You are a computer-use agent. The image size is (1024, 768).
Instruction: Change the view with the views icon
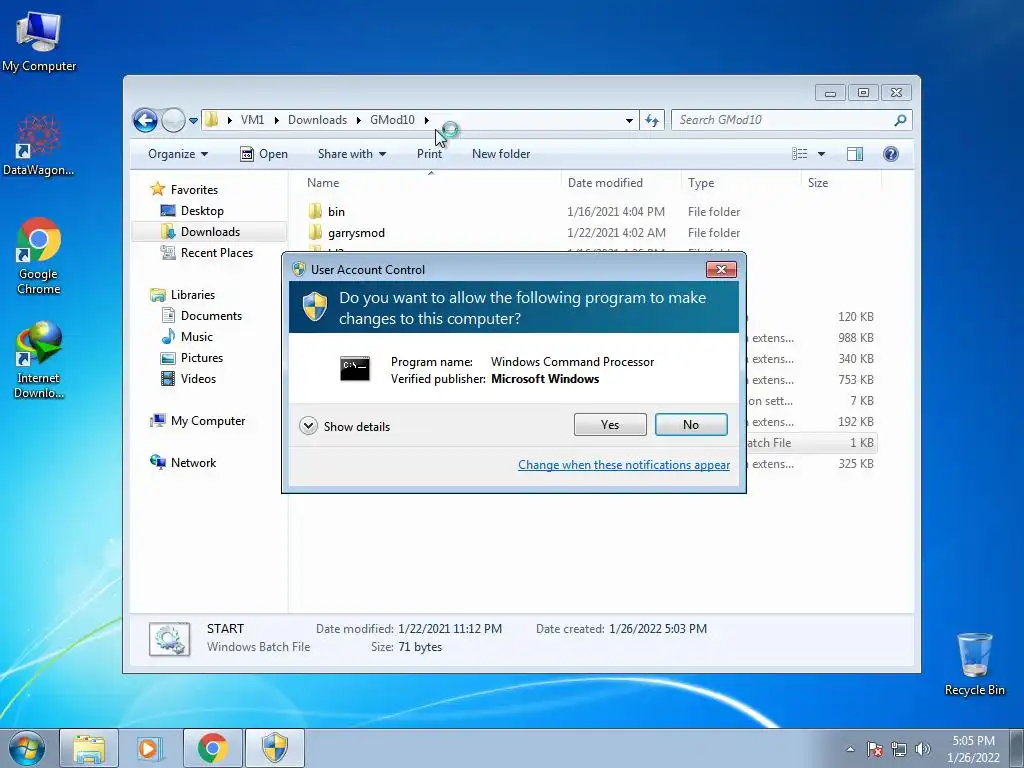click(x=799, y=154)
